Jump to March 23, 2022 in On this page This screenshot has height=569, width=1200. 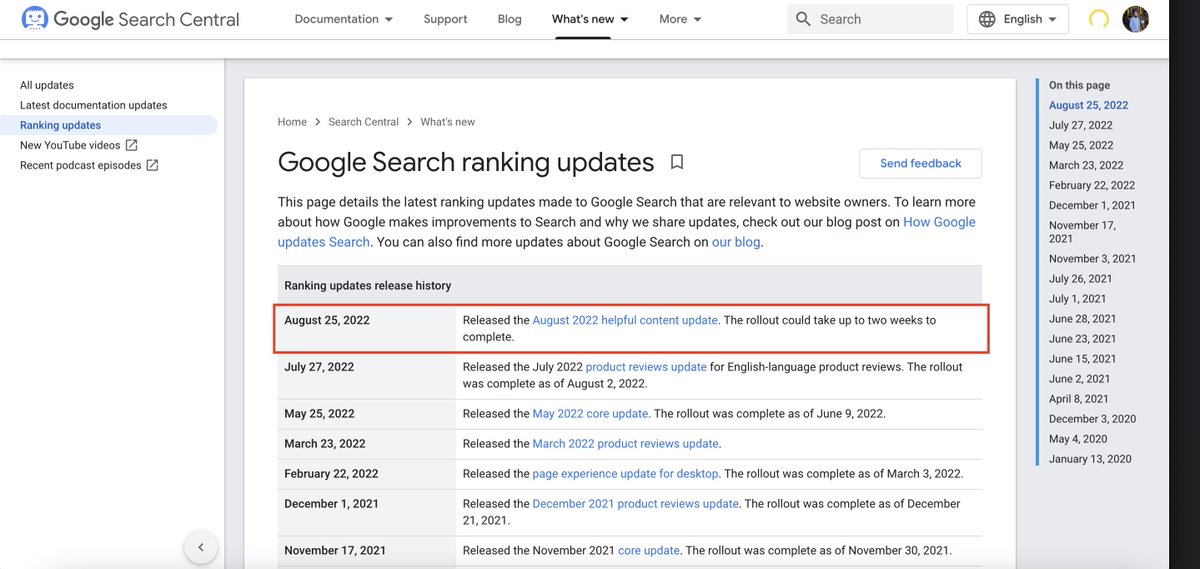pos(1086,165)
